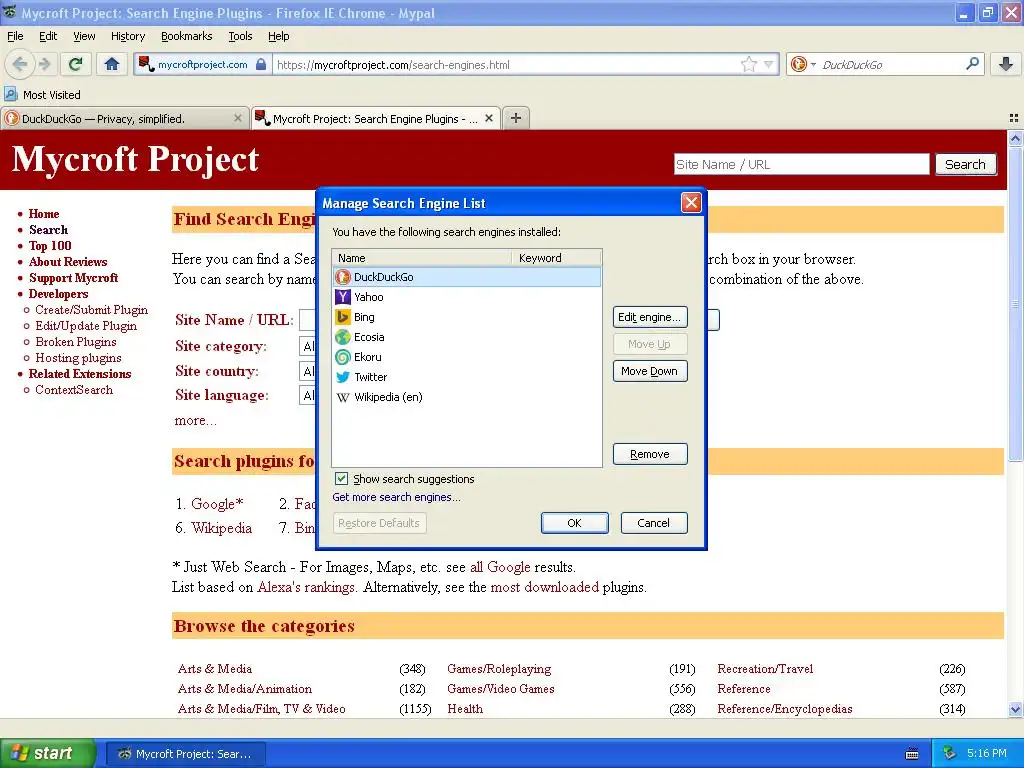Open the Site category dropdown
The height and width of the screenshot is (768, 1024).
pyautogui.click(x=308, y=346)
